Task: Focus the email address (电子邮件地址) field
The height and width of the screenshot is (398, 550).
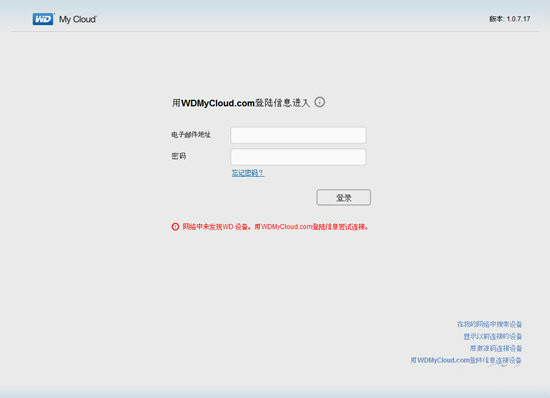Action: pyautogui.click(x=298, y=135)
